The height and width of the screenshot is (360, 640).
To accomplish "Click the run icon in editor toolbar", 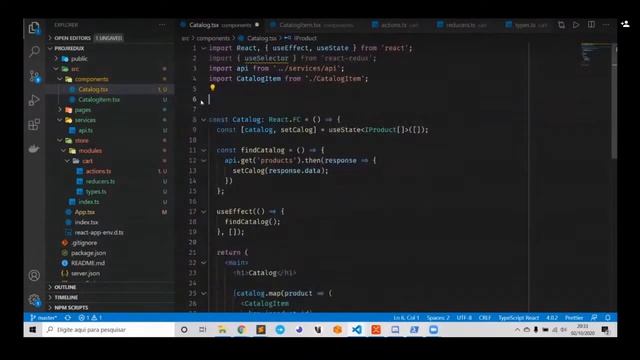I will pyautogui.click(x=576, y=25).
